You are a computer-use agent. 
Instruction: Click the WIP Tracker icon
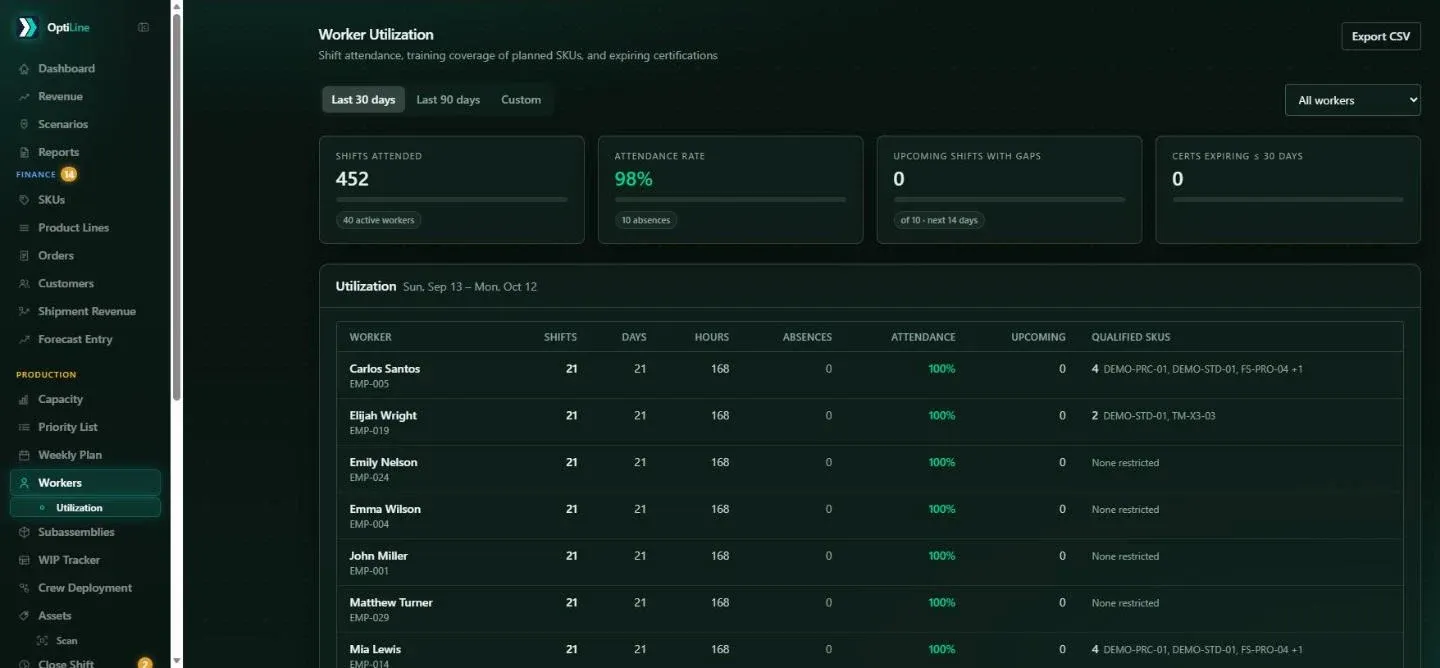coord(24,561)
